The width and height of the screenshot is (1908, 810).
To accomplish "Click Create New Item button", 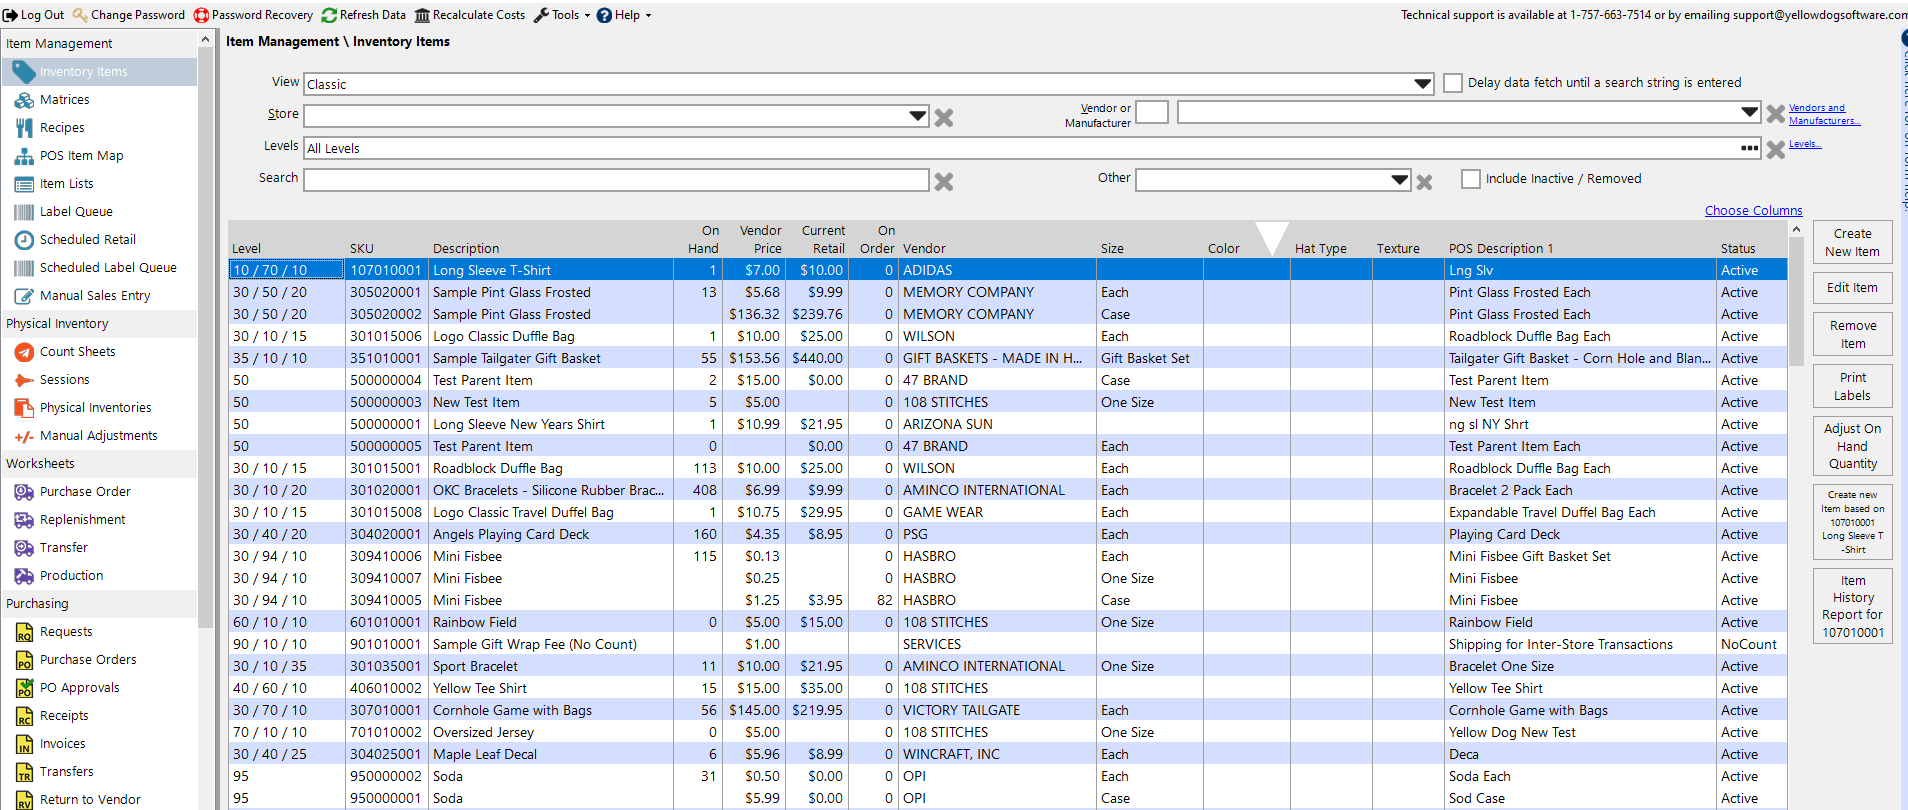I will click(x=1852, y=242).
